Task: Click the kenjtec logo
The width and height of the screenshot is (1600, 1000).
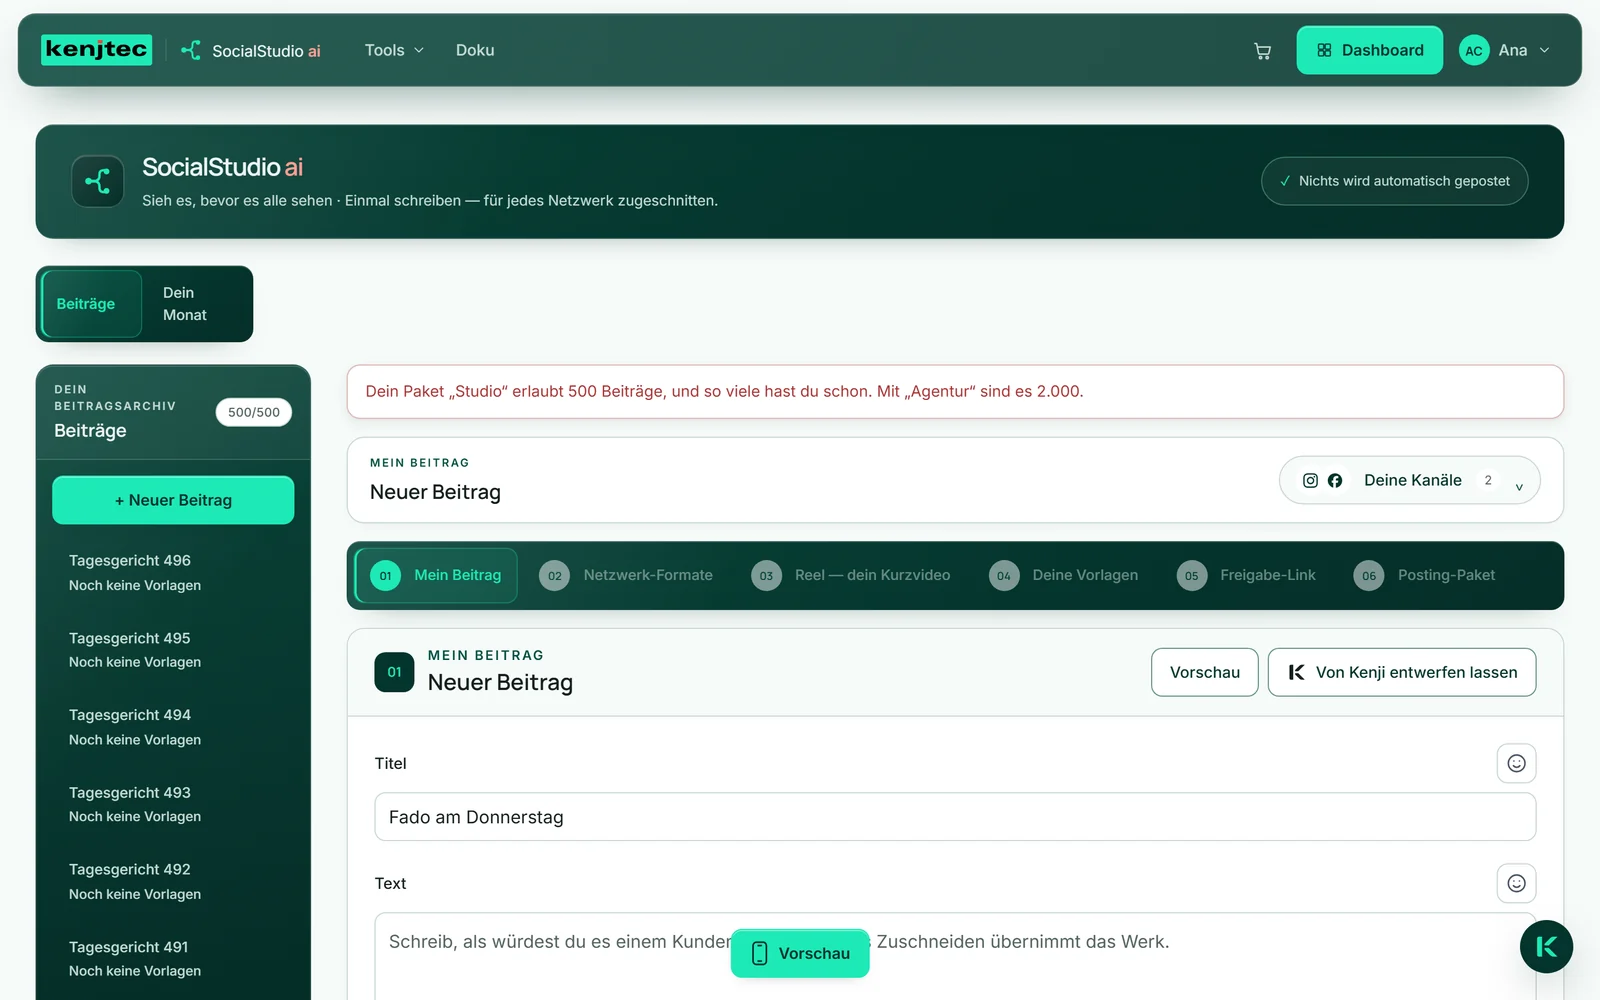Action: coord(96,50)
